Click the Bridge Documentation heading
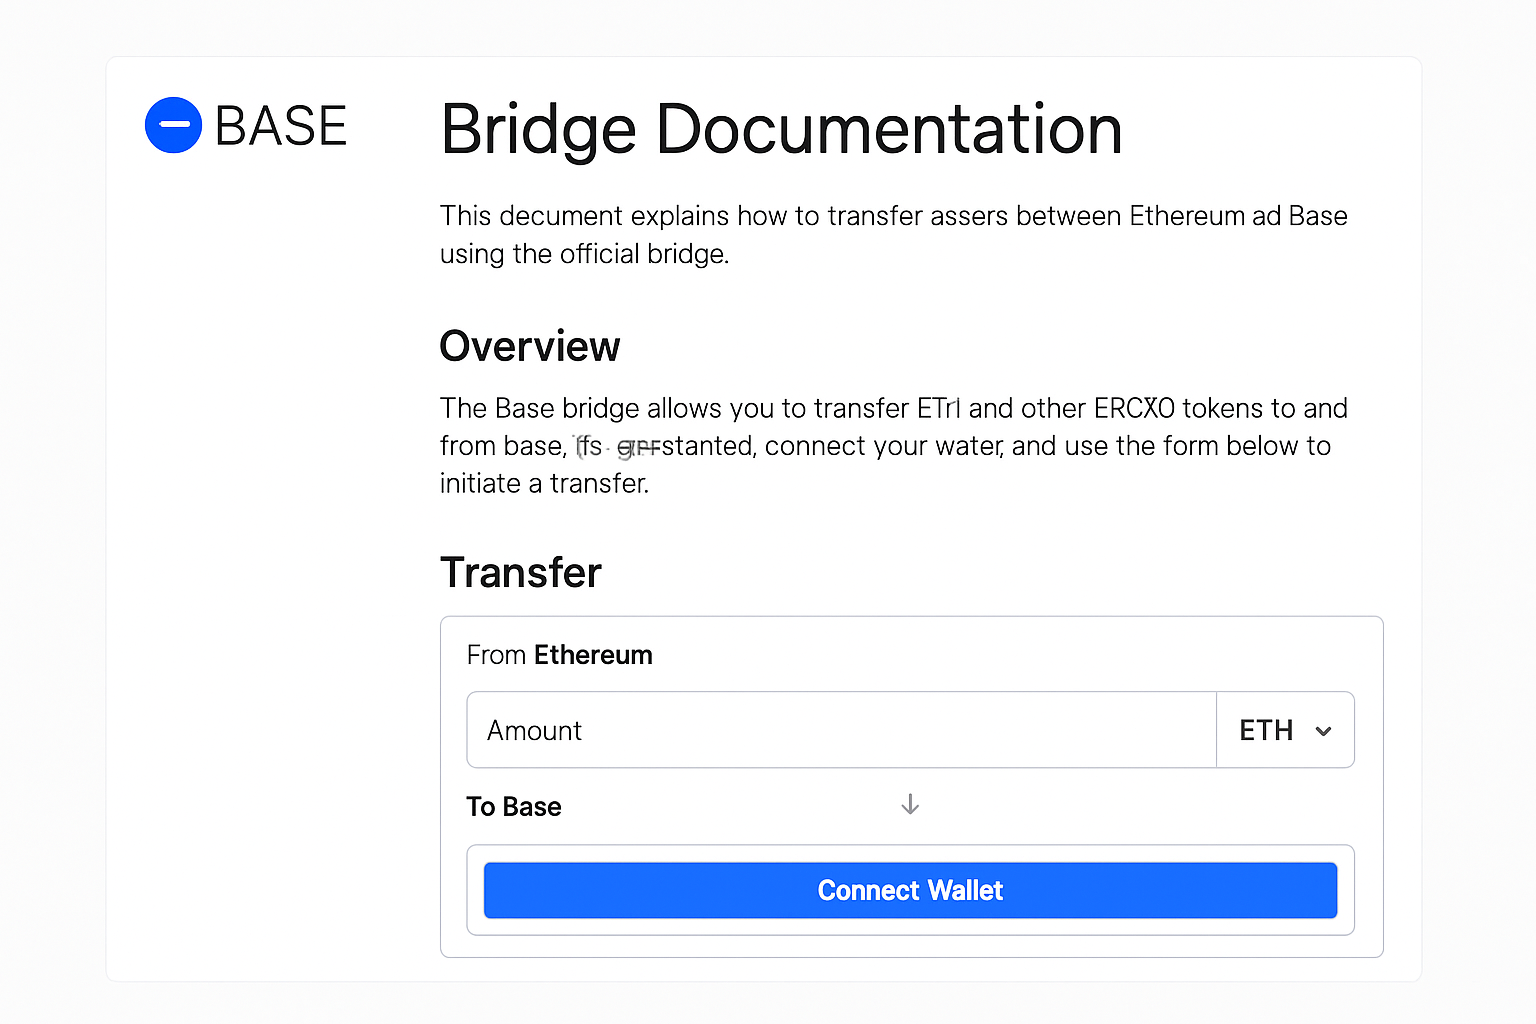 click(781, 130)
